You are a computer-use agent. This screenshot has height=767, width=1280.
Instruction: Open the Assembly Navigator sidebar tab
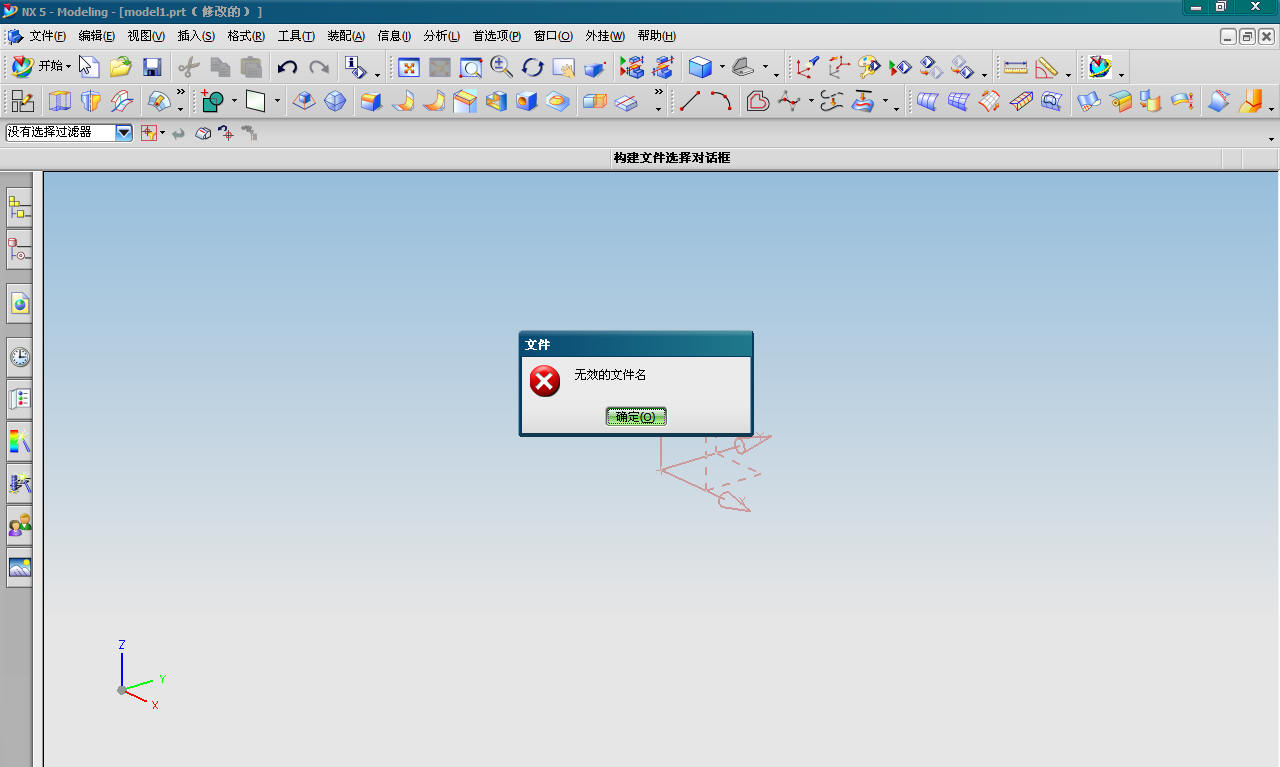tap(19, 207)
